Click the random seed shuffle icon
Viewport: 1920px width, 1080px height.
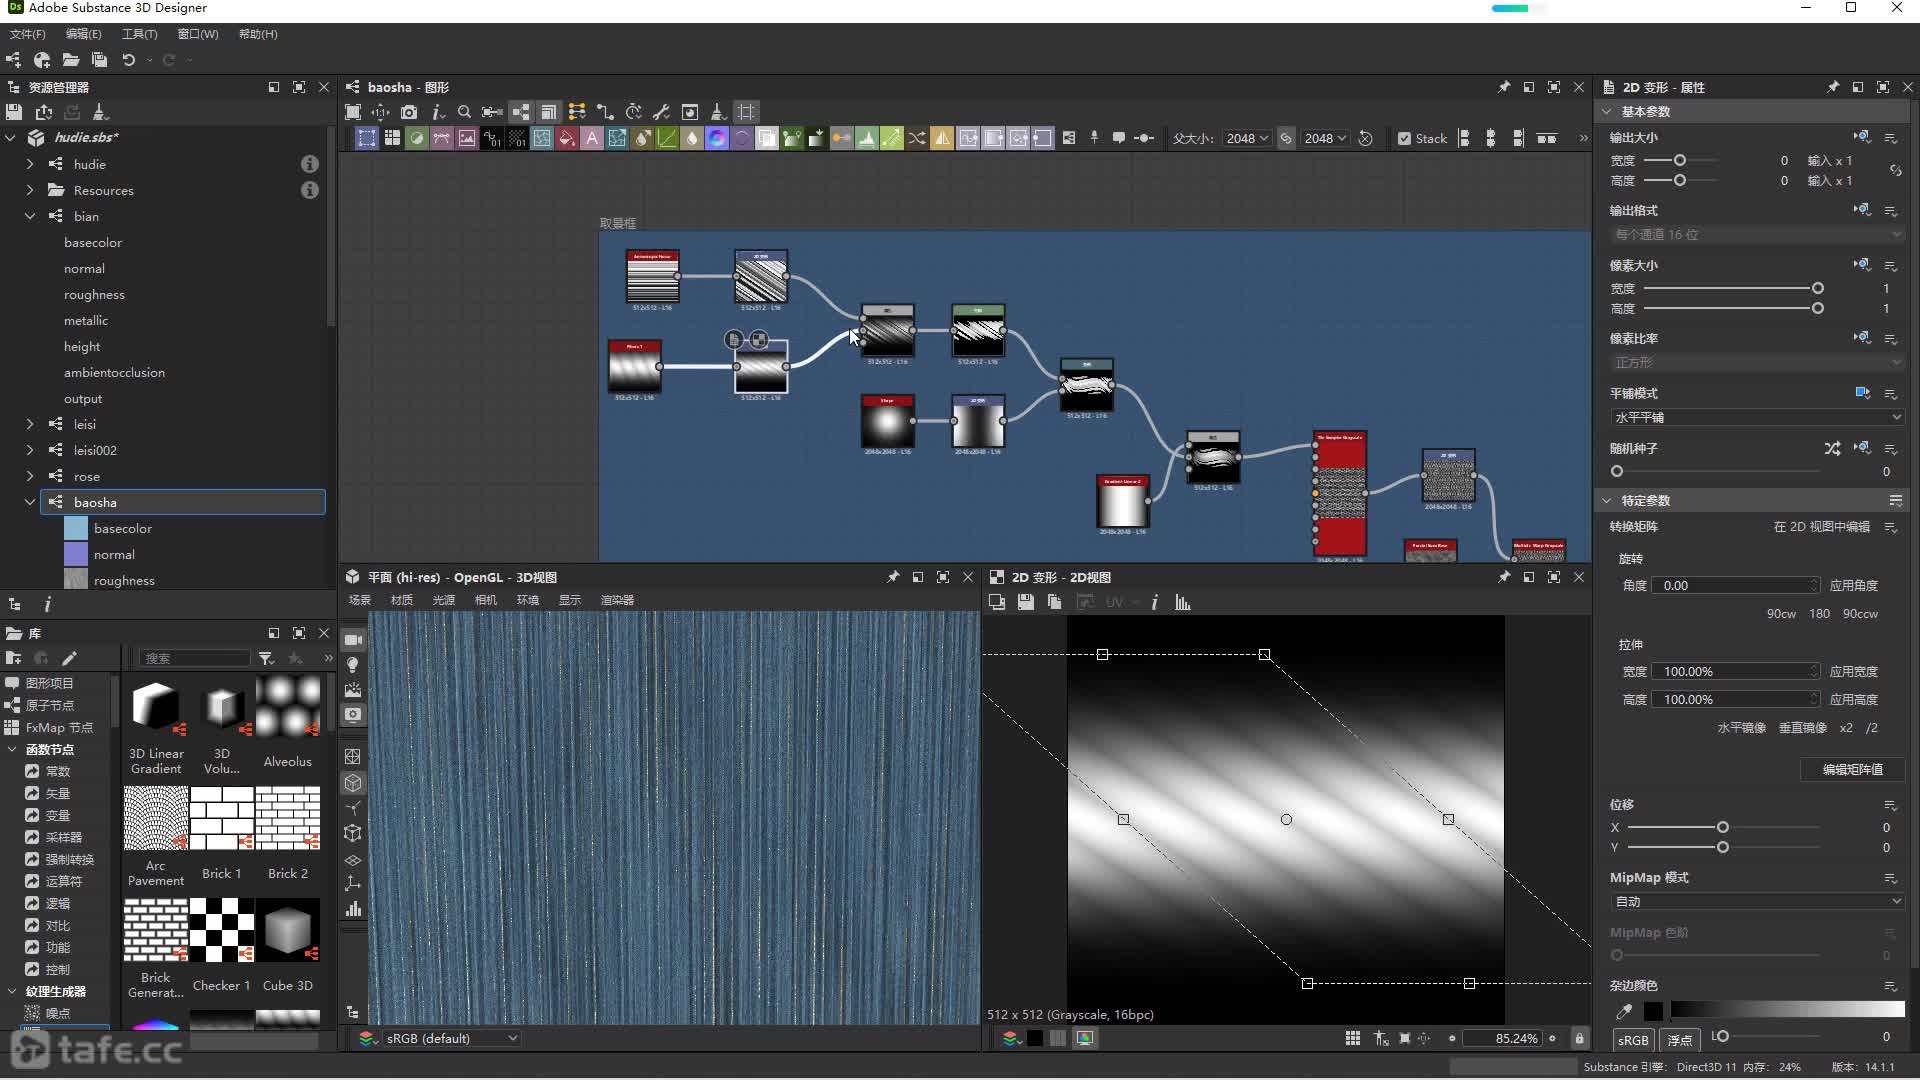pos(1832,448)
